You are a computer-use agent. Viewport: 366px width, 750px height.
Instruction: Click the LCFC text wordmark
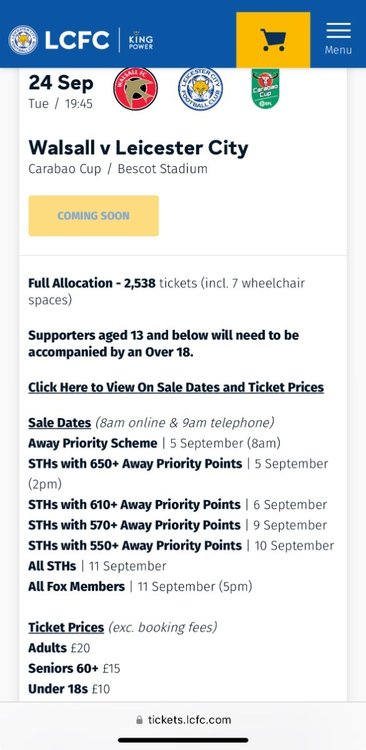(77, 40)
